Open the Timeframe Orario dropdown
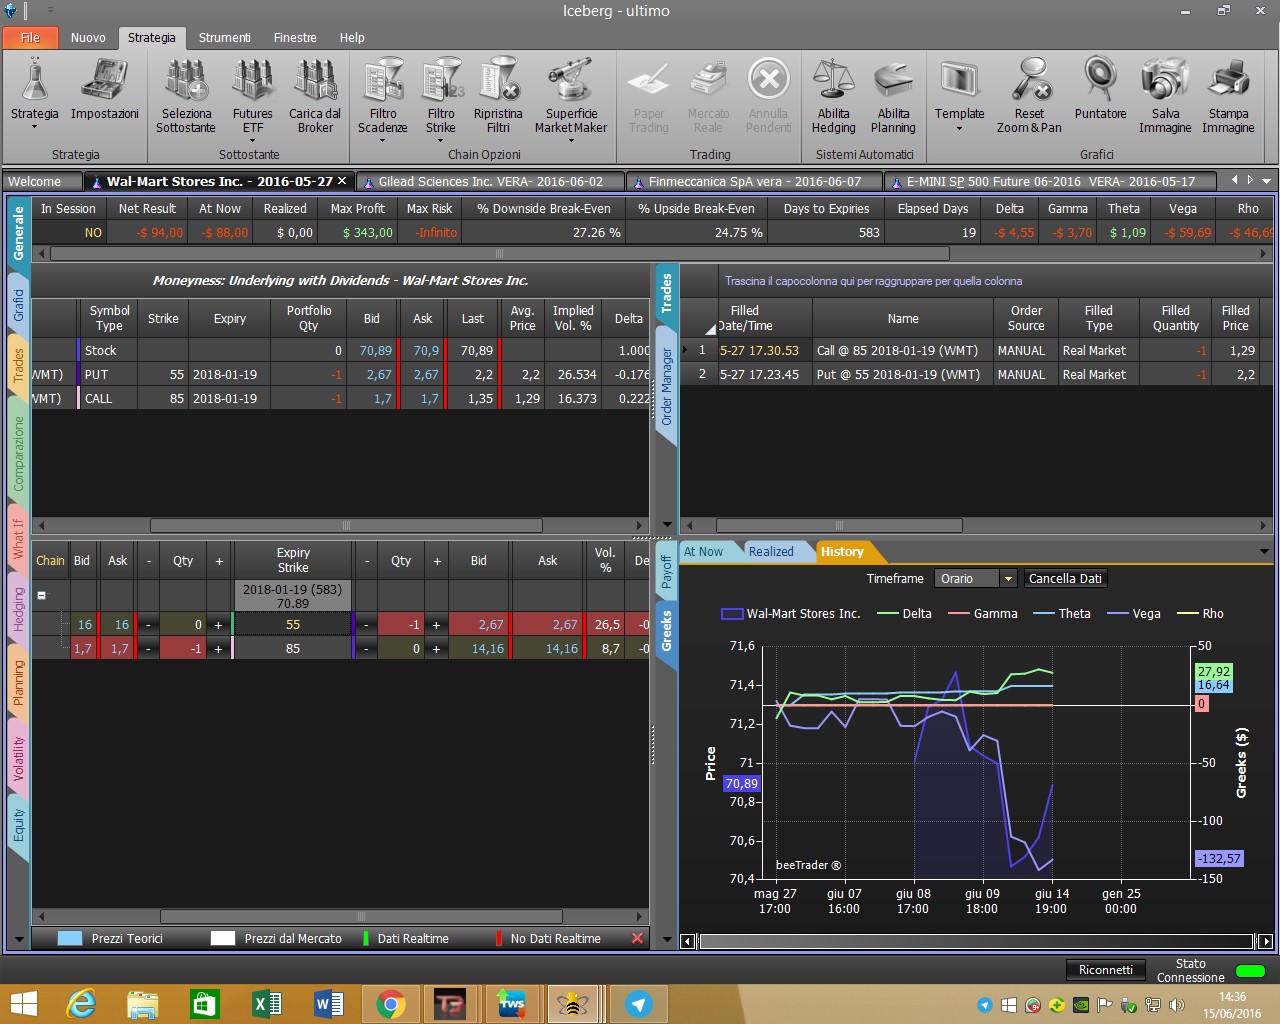The image size is (1280, 1024). tap(1008, 579)
